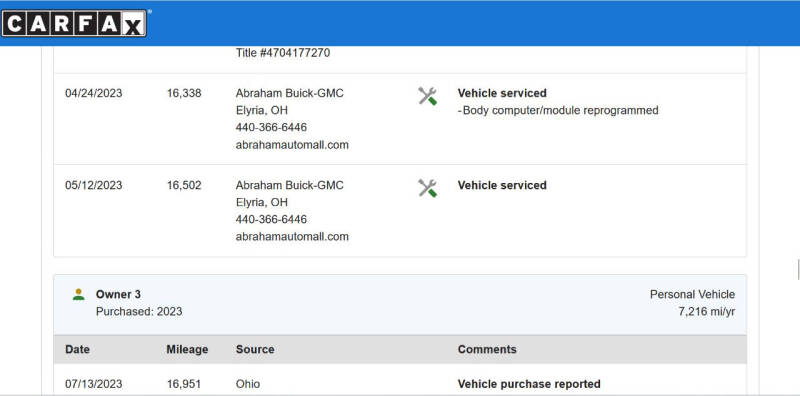Click the Date column header
The width and height of the screenshot is (800, 396).
pyautogui.click(x=78, y=350)
